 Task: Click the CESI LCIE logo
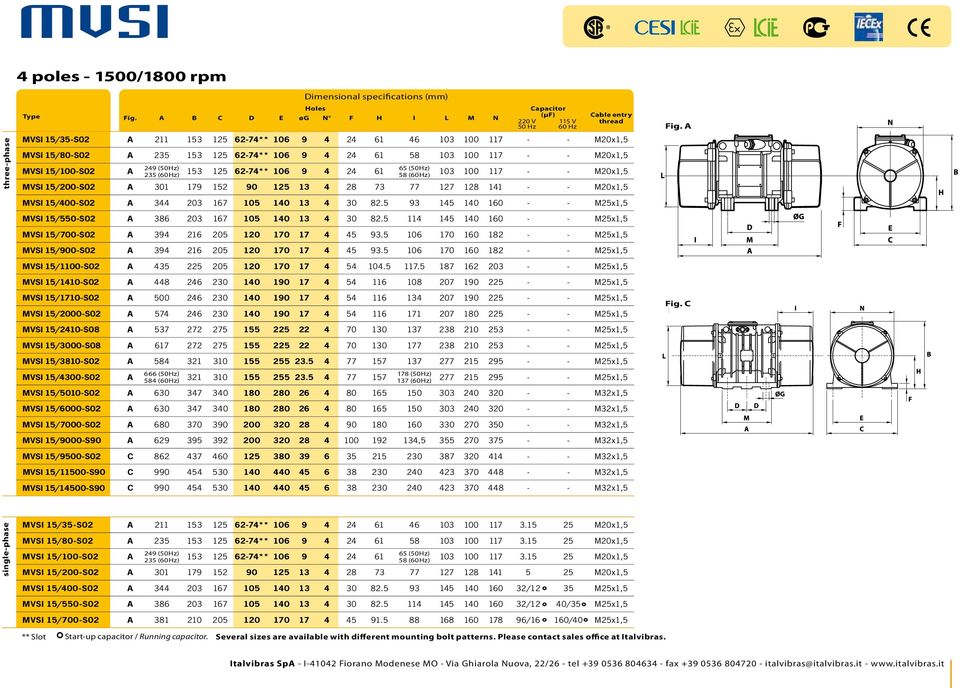coord(667,28)
